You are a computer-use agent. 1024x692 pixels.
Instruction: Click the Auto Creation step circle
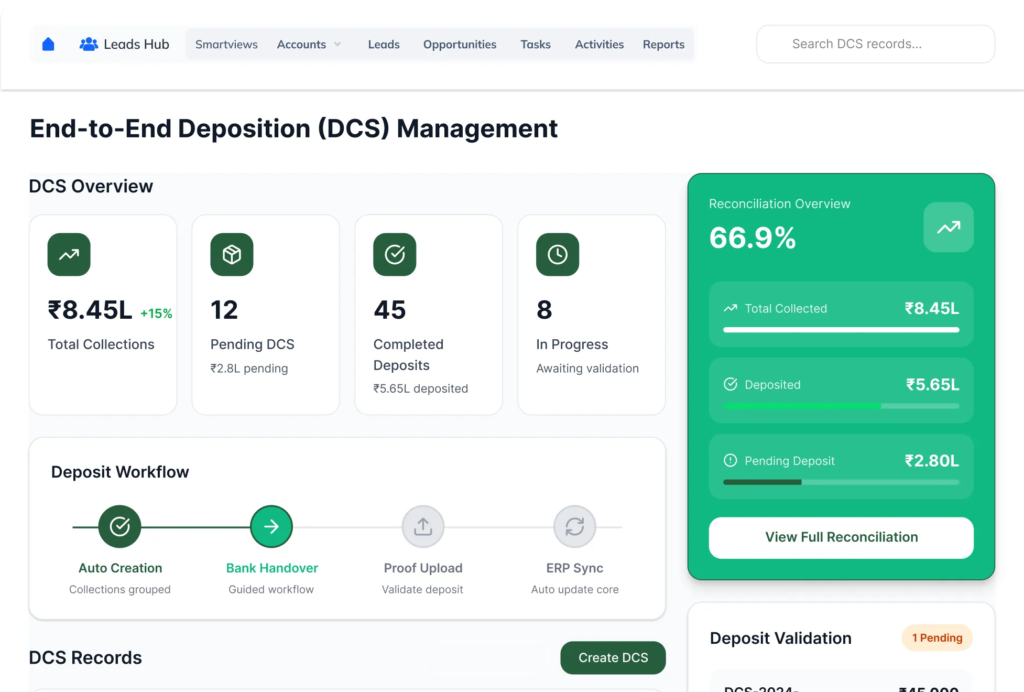tap(120, 526)
